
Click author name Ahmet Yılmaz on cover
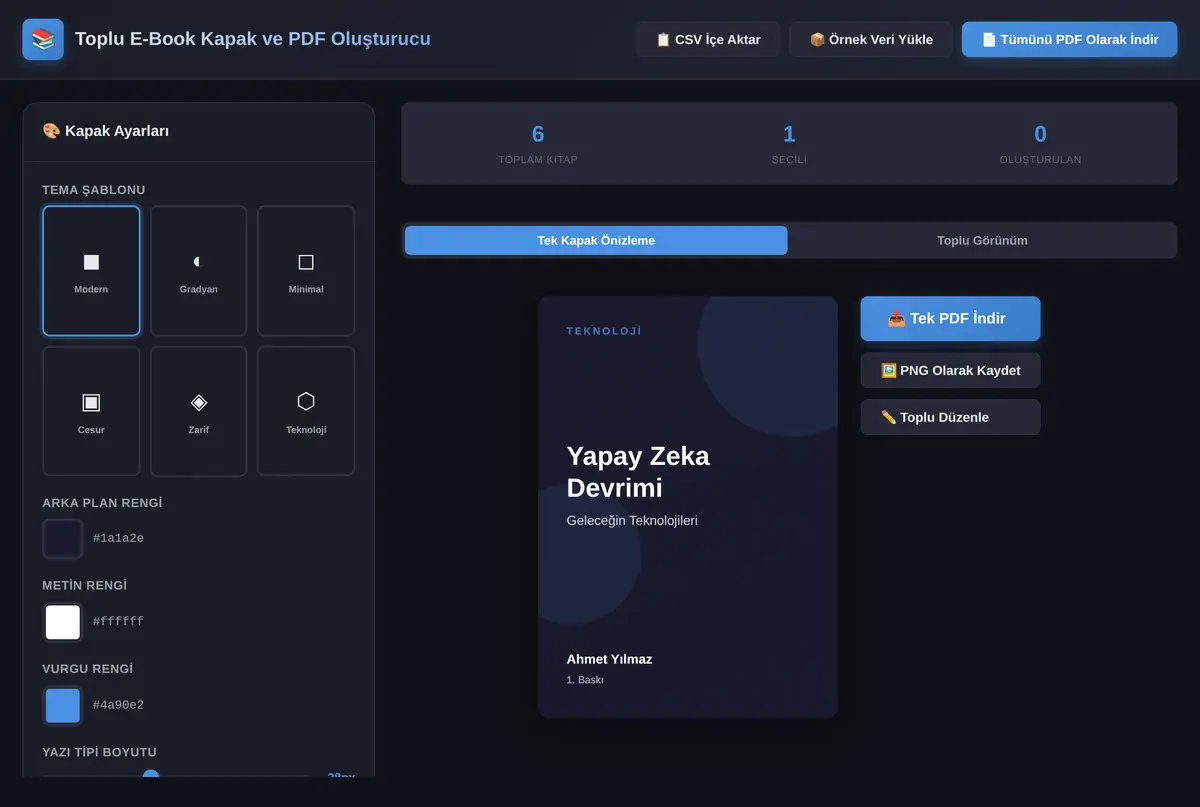tap(609, 659)
